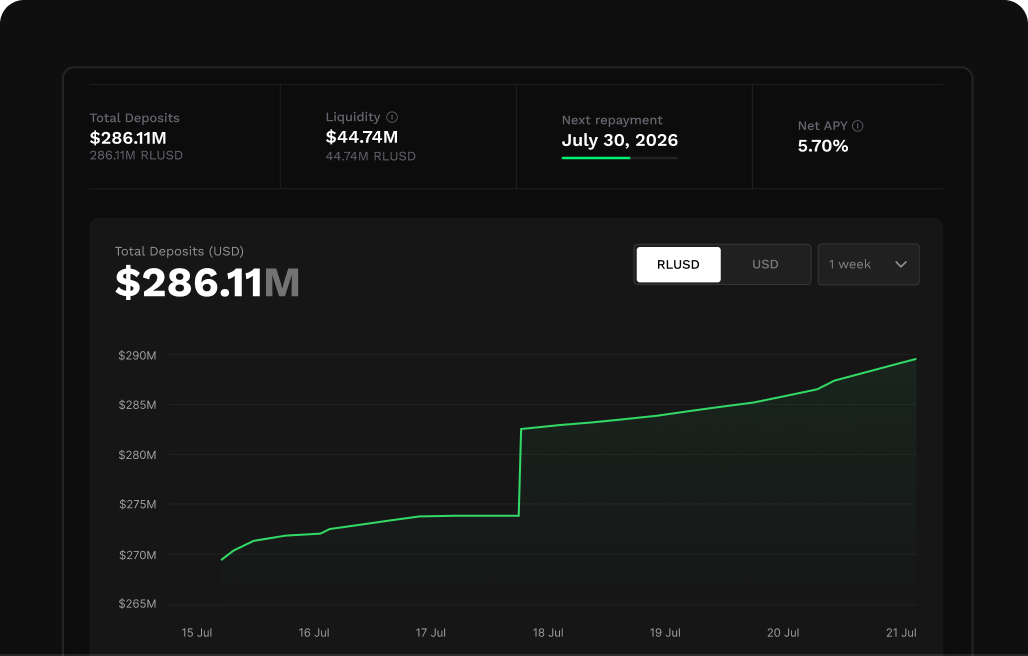Click the $265M y-axis label
Viewport: 1028px width, 656px height.
(137, 604)
